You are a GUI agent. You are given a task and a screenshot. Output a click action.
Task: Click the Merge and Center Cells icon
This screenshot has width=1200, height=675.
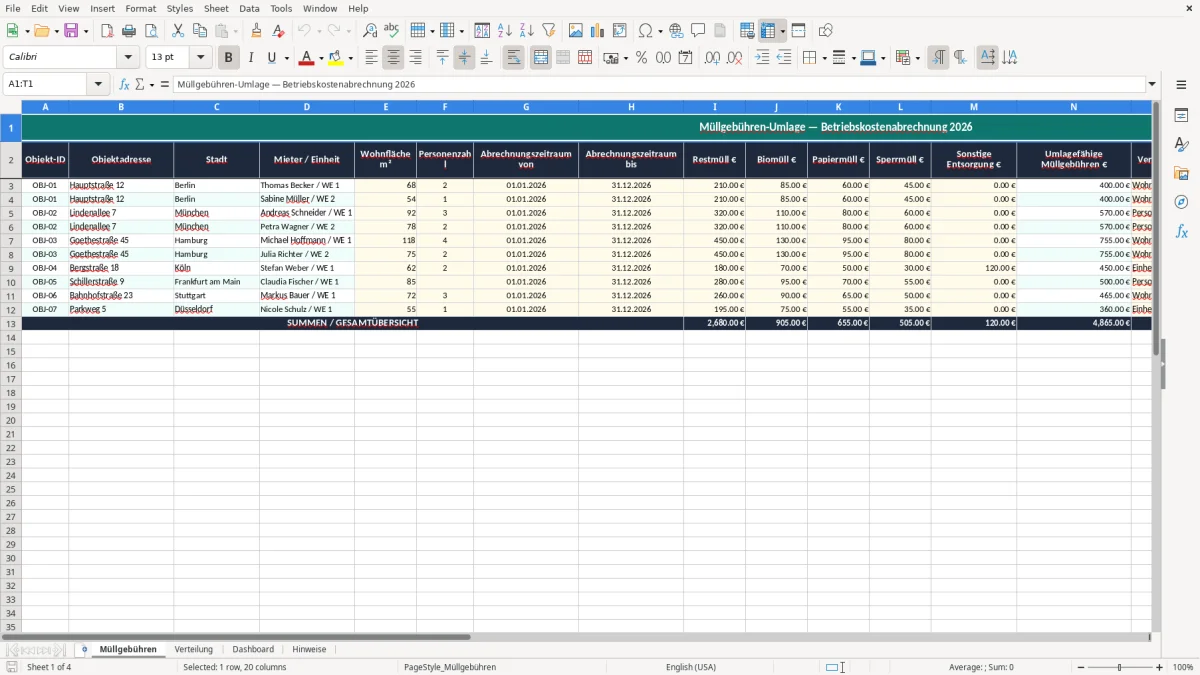541,58
